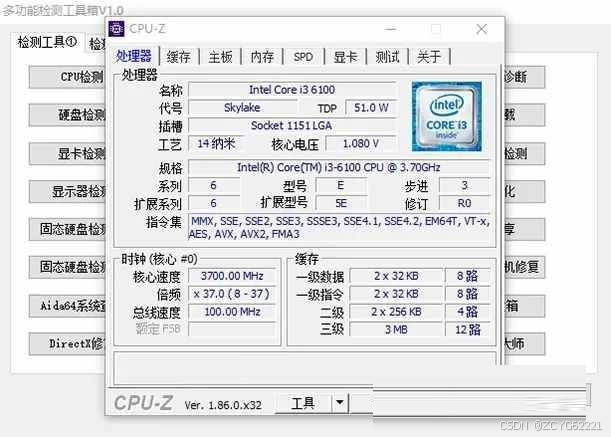Open the 工具 dropdown arrow
The width and height of the screenshot is (611, 437).
pyautogui.click(x=340, y=402)
